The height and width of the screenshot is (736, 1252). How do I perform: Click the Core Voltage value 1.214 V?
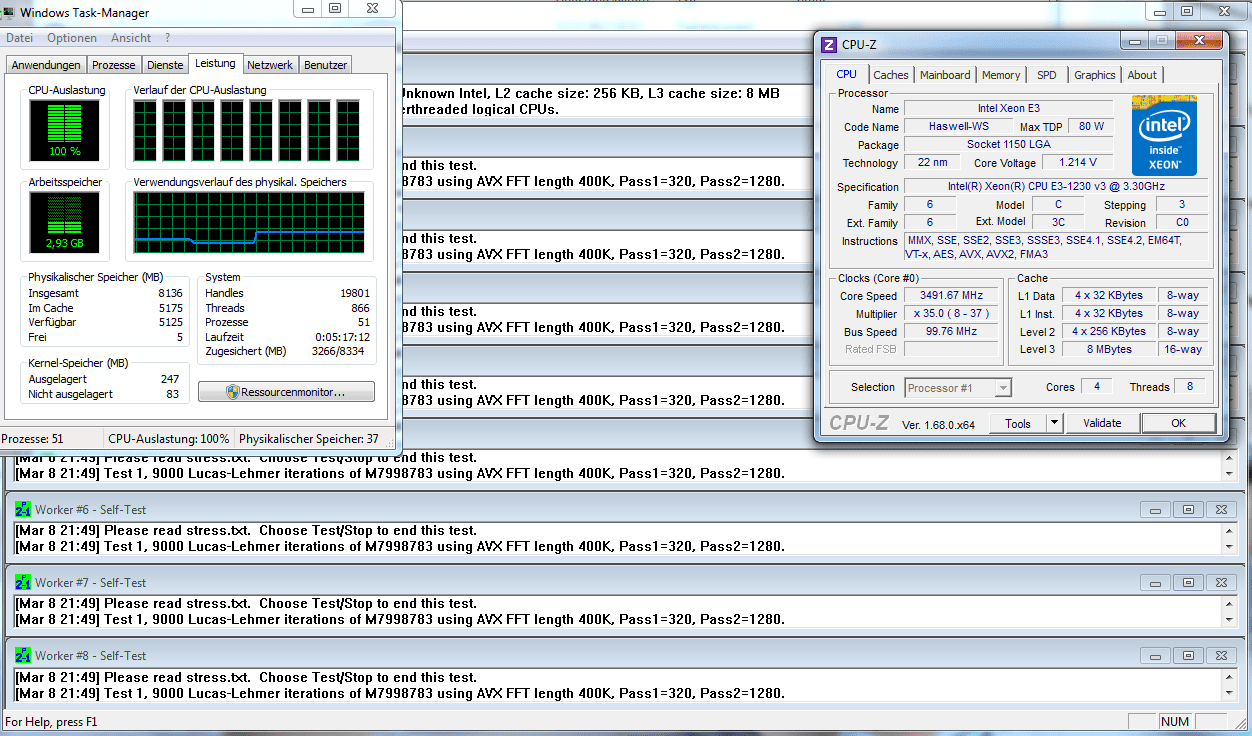click(x=1078, y=163)
